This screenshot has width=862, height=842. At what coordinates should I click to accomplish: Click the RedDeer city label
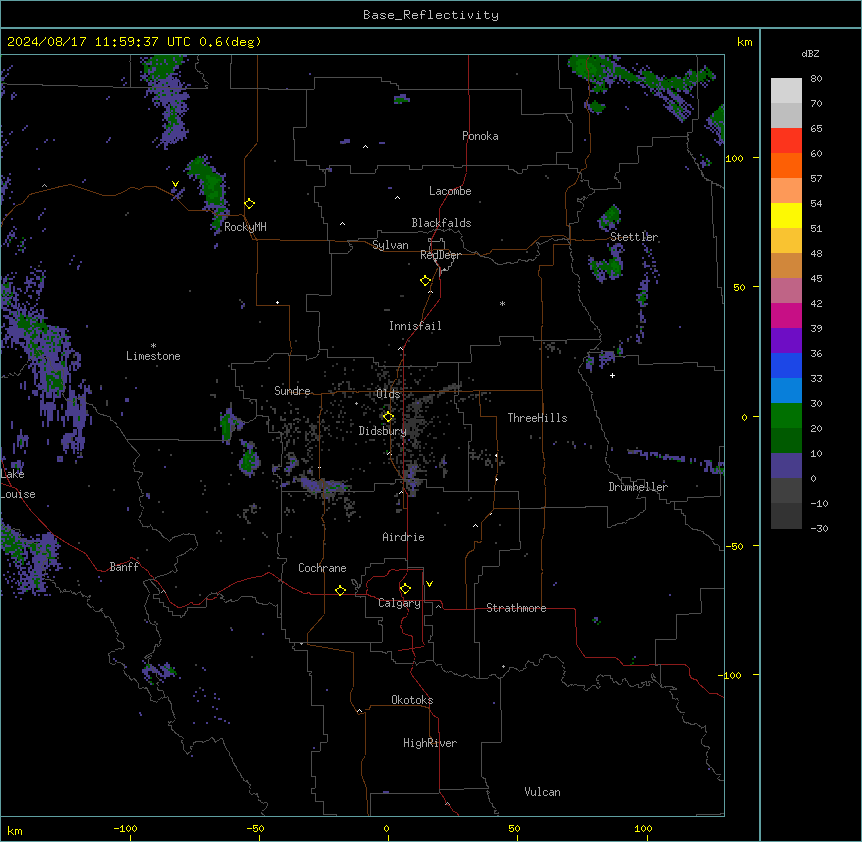[x=440, y=255]
